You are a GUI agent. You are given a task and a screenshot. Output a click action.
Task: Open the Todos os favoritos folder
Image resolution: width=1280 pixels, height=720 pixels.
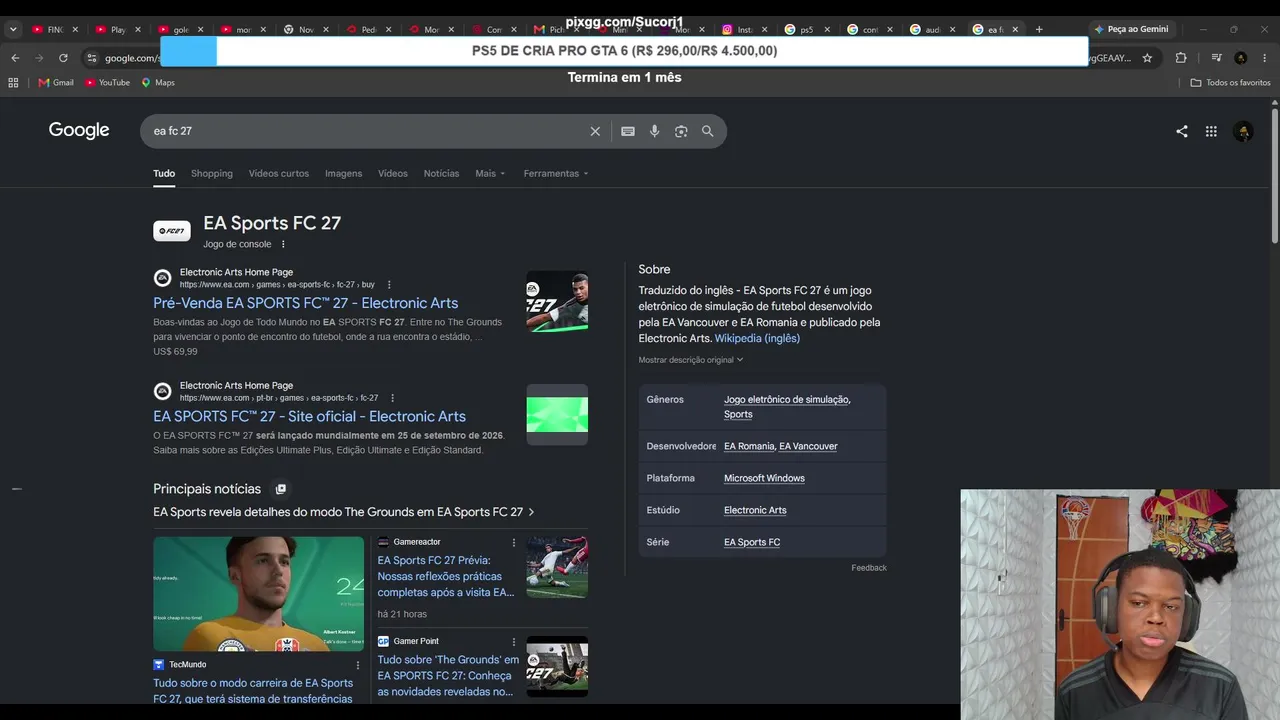pyautogui.click(x=1231, y=82)
